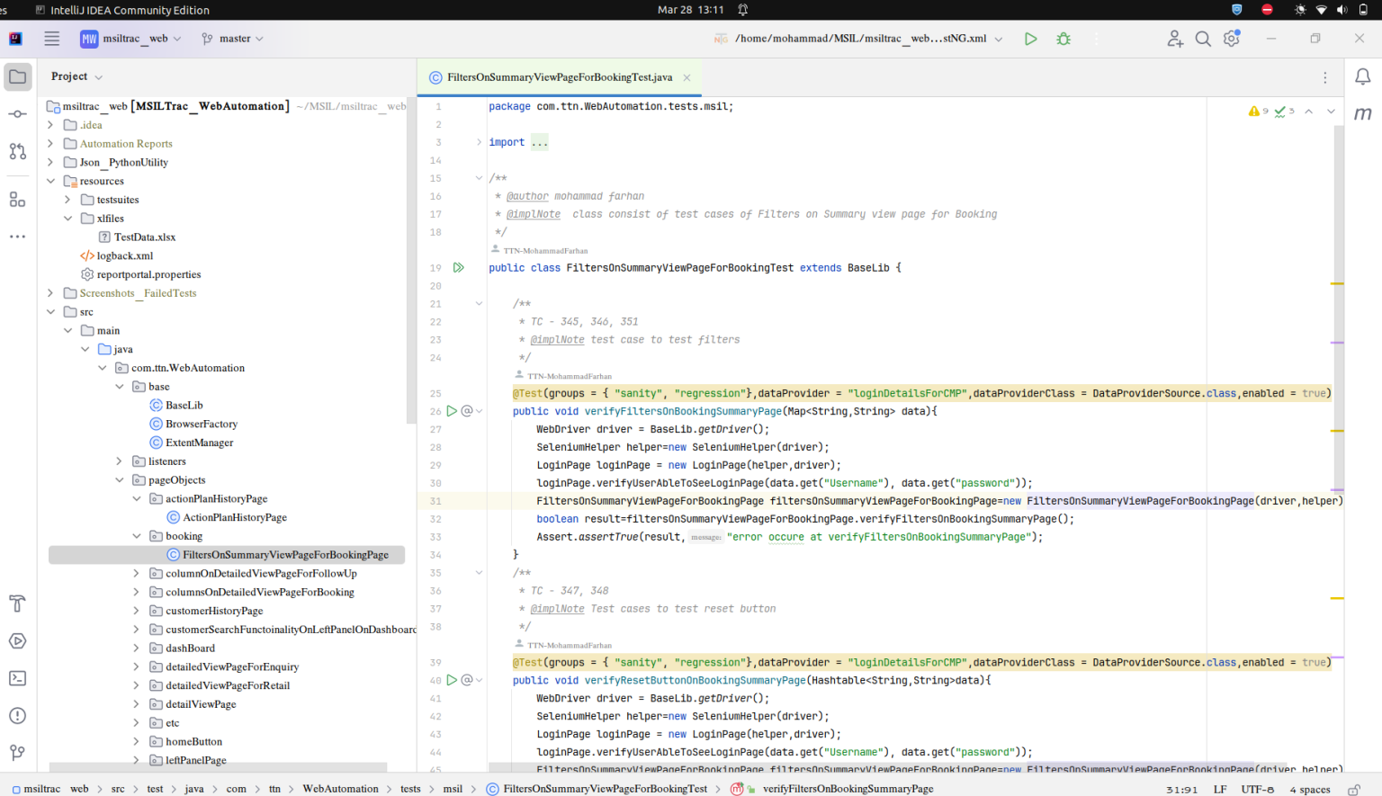Start debugging with the bug icon

click(1063, 38)
